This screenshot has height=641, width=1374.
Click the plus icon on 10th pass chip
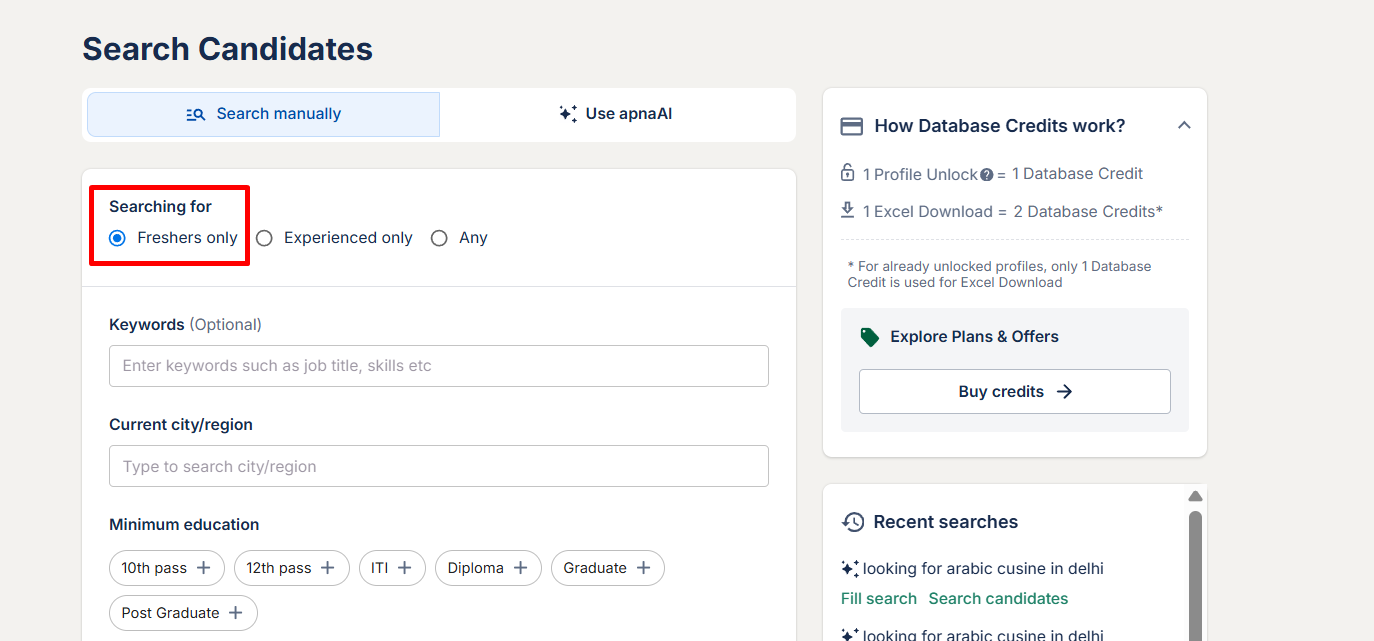tap(204, 568)
